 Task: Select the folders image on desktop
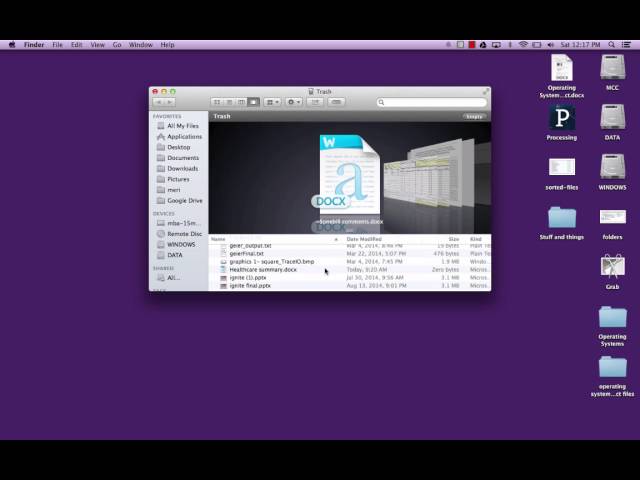pos(612,224)
